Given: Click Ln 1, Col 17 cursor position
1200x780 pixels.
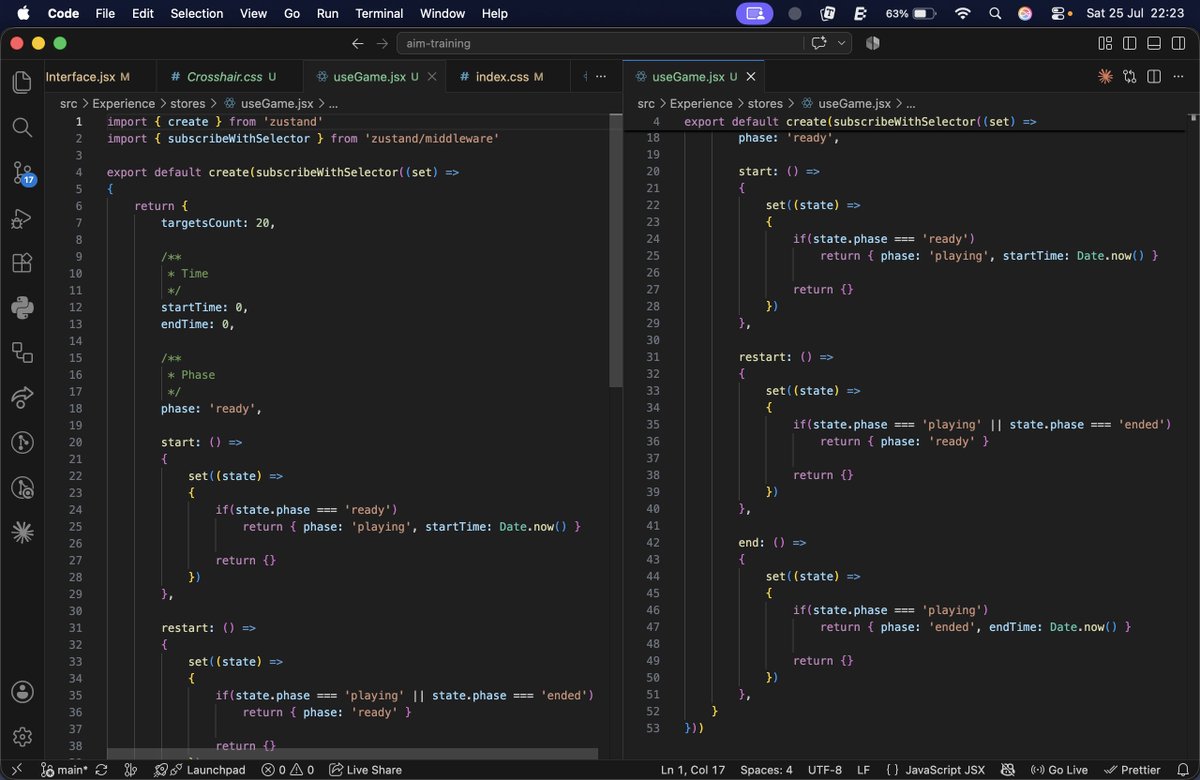Looking at the screenshot, I should click(x=693, y=770).
